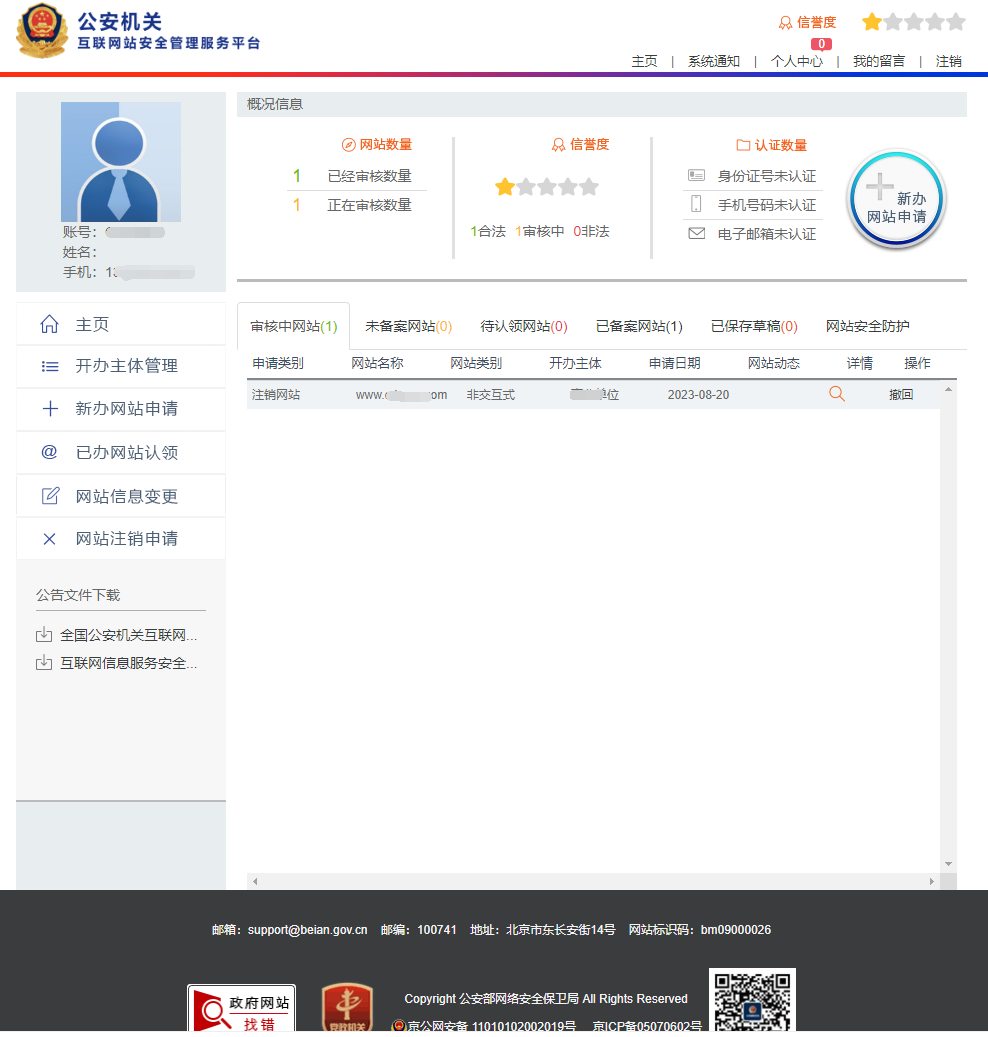Click the user avatar picture
This screenshot has height=1037, width=988.
pos(121,162)
